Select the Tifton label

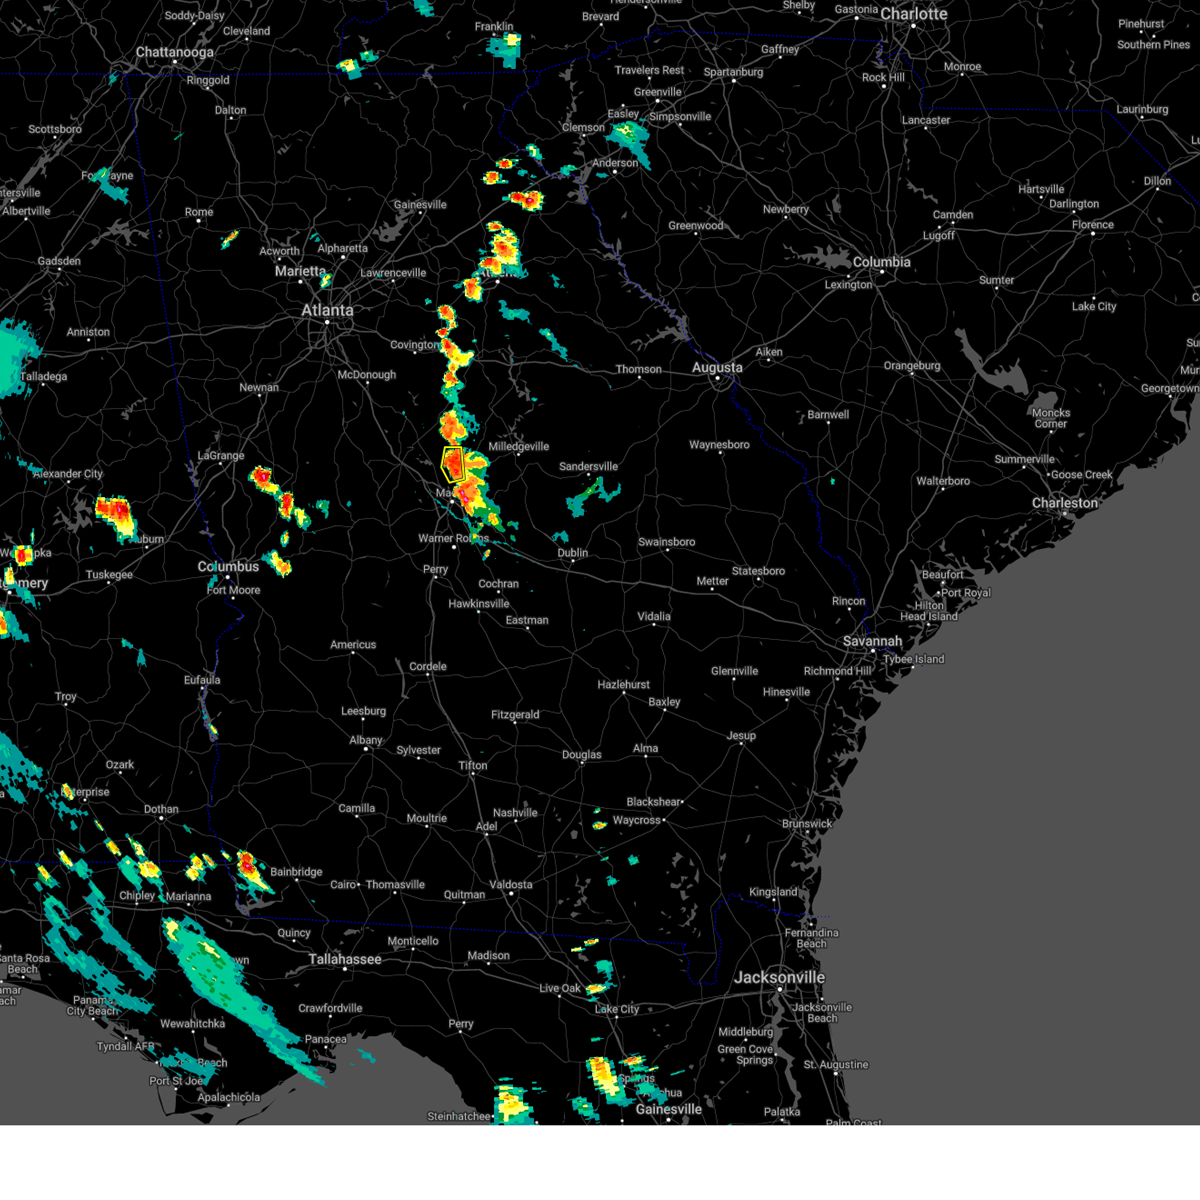pyautogui.click(x=473, y=766)
